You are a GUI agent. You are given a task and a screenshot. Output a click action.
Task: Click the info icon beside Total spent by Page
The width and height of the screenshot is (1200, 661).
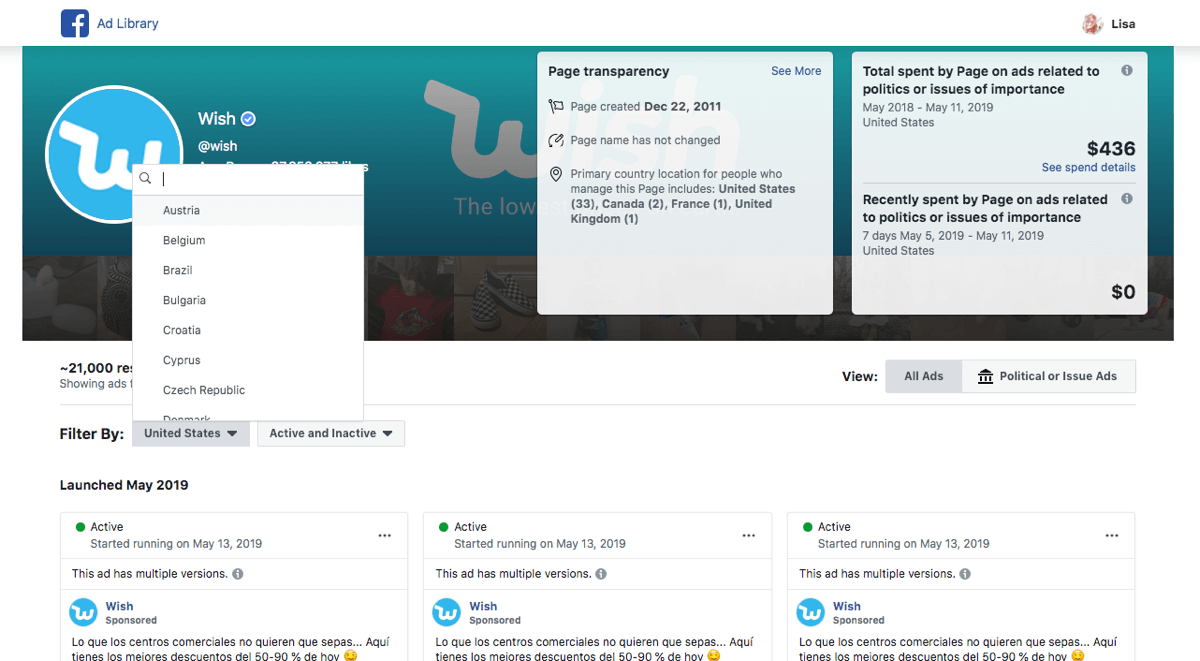click(x=1127, y=71)
